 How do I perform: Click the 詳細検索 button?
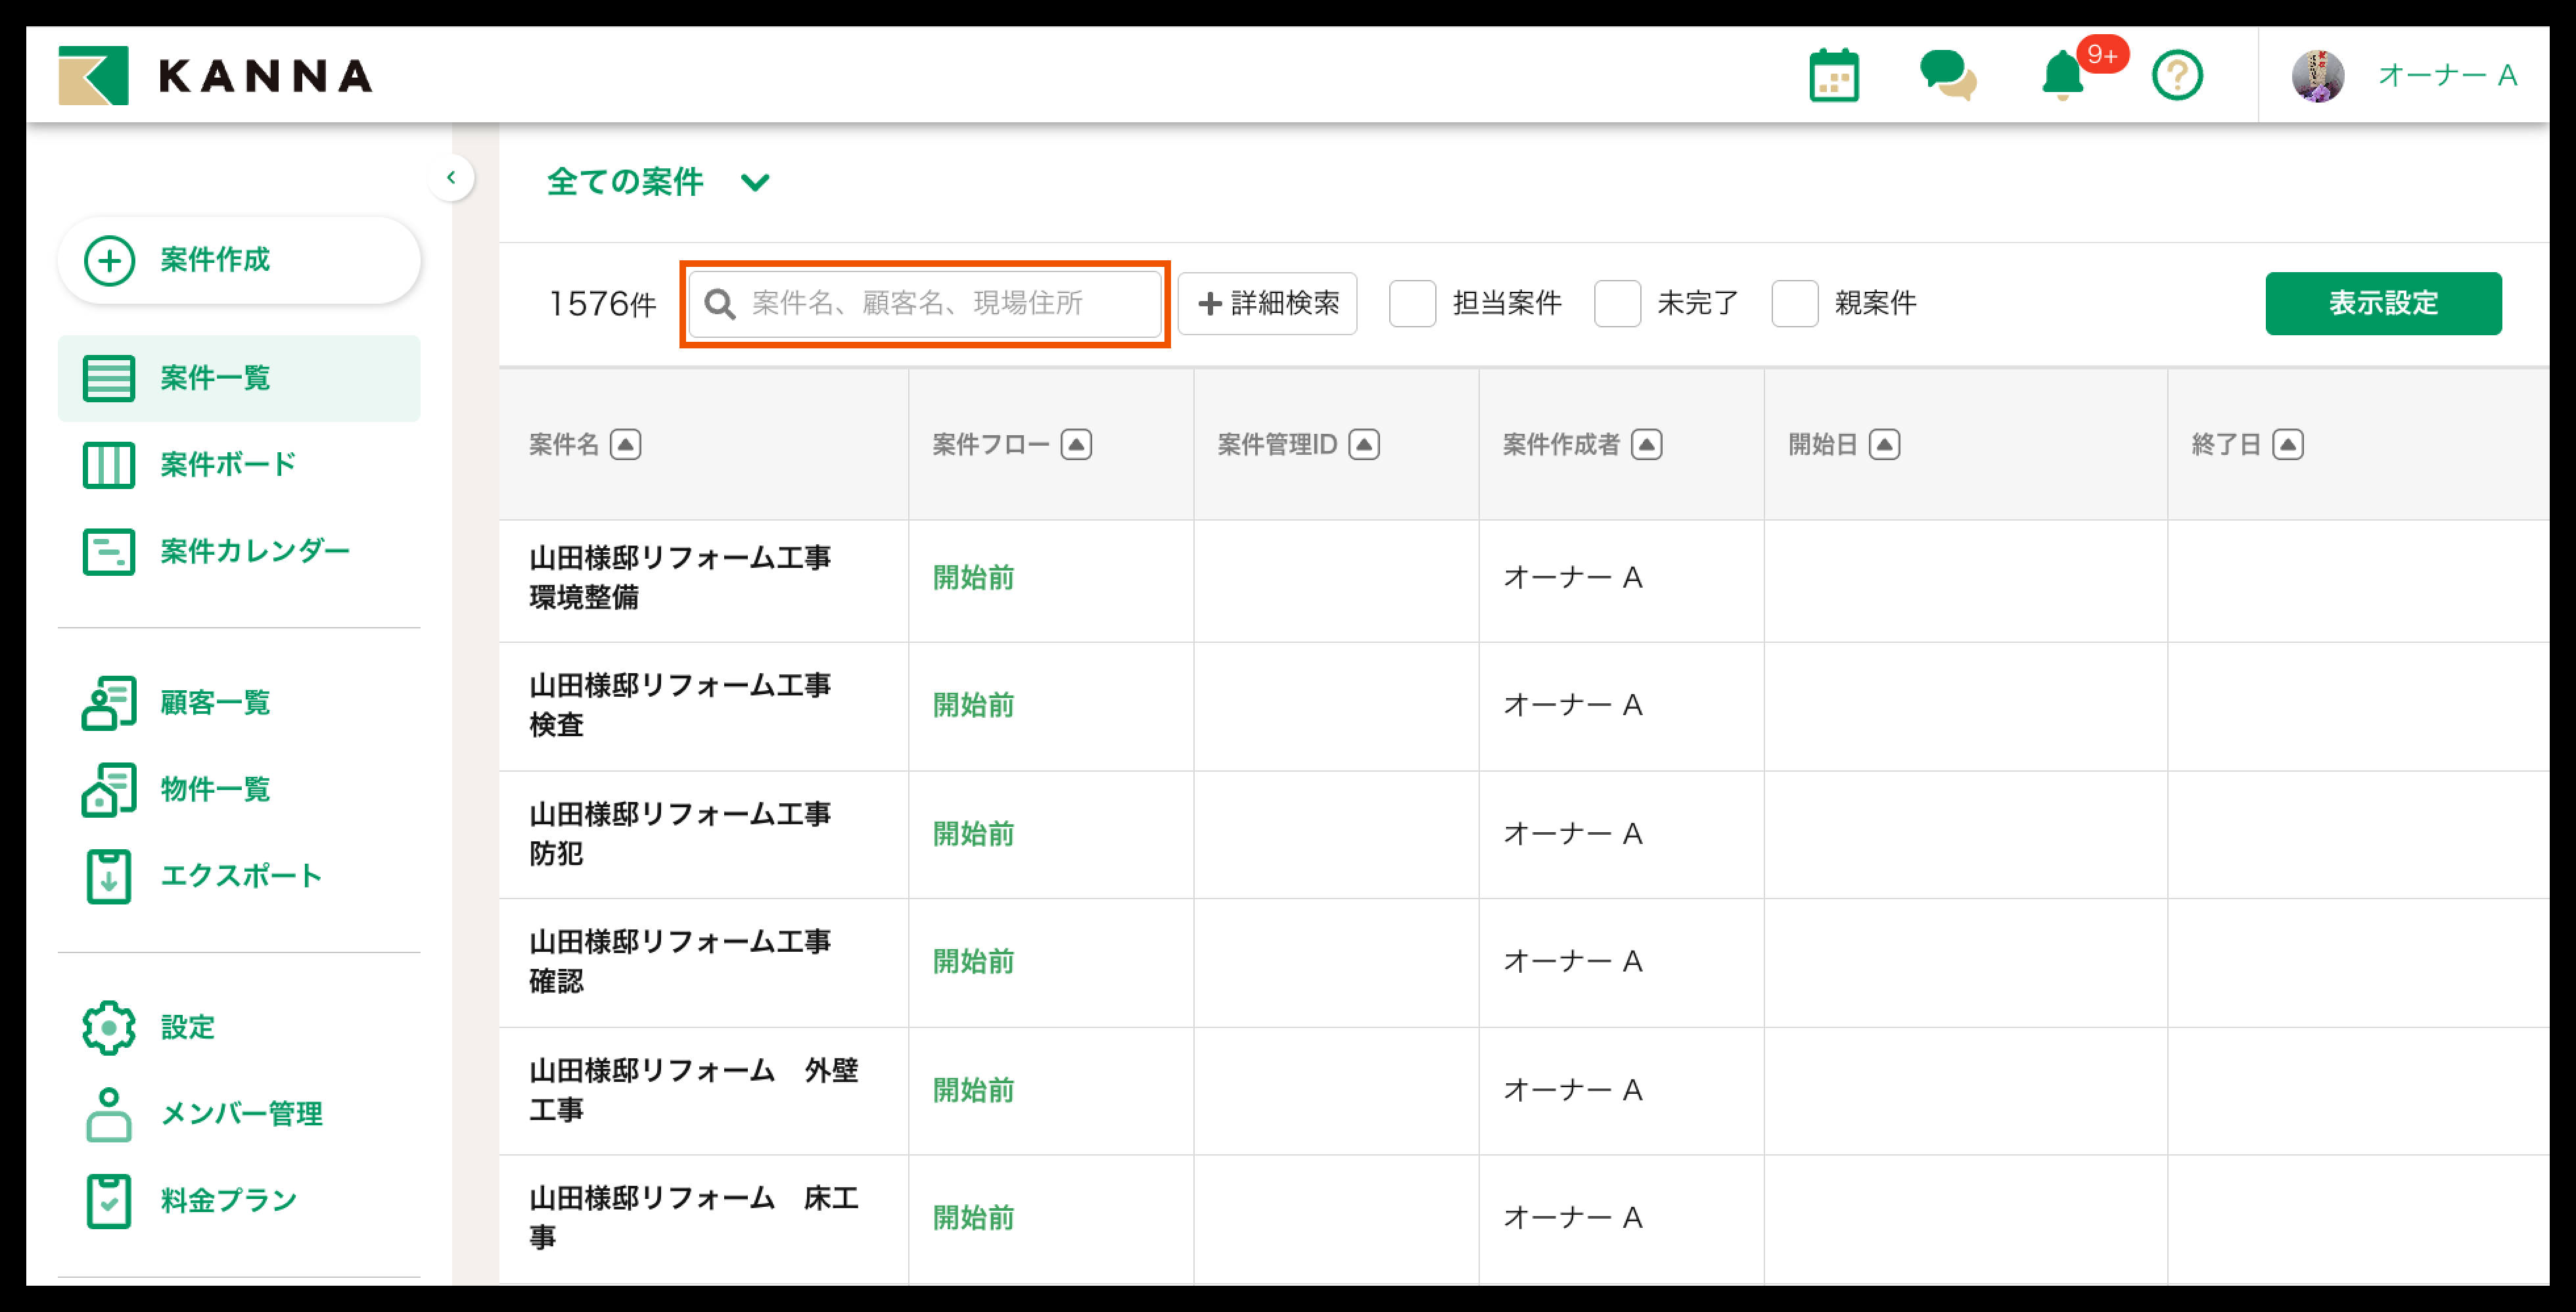(x=1267, y=303)
